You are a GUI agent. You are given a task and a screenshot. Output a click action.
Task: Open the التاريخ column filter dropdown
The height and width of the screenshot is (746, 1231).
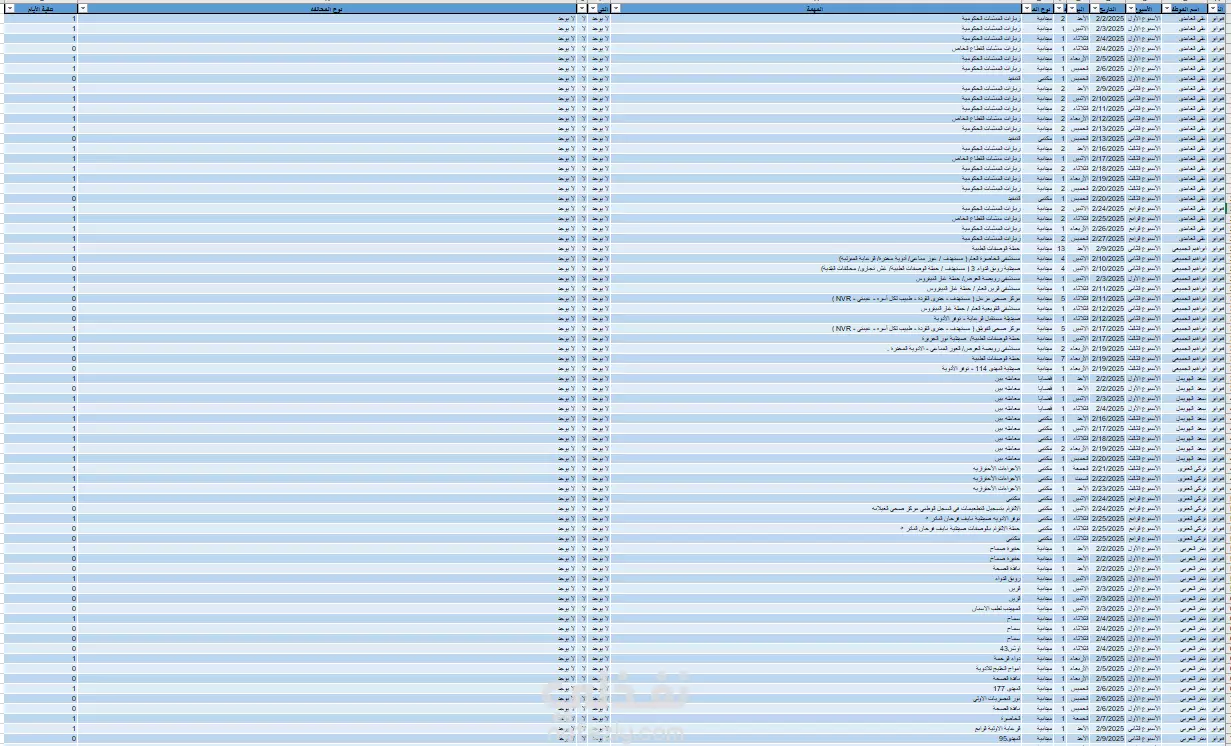tap(1095, 8)
